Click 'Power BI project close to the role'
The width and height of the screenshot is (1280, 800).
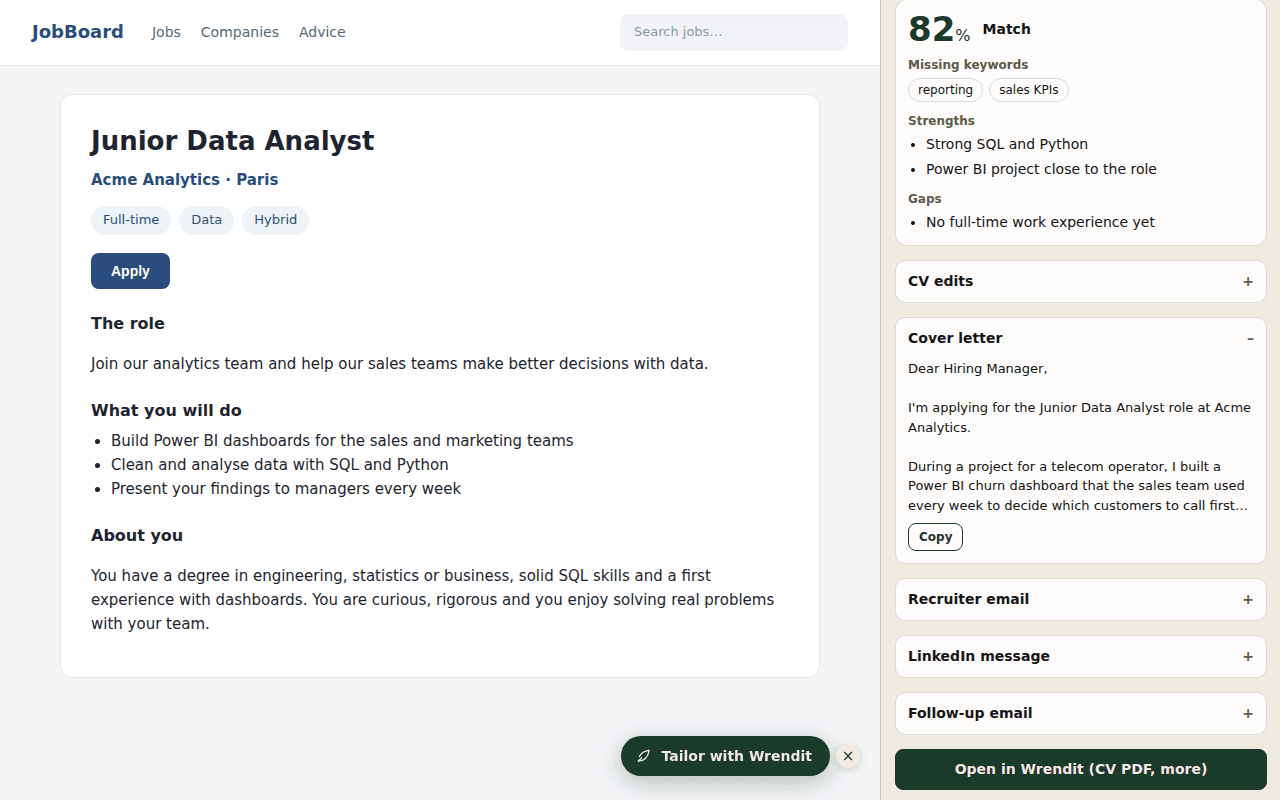pos(1041,169)
